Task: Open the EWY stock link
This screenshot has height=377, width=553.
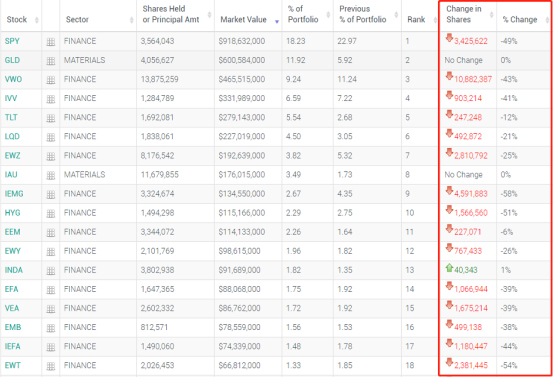Action: click(x=13, y=250)
